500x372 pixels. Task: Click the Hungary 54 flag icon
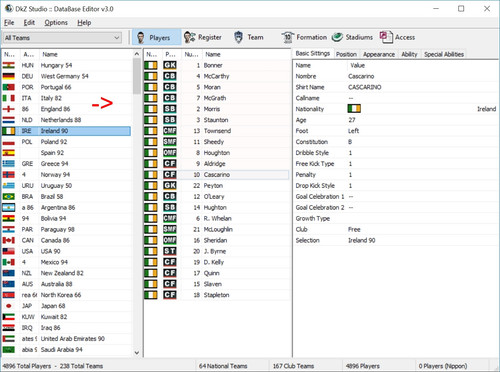[x=9, y=65]
